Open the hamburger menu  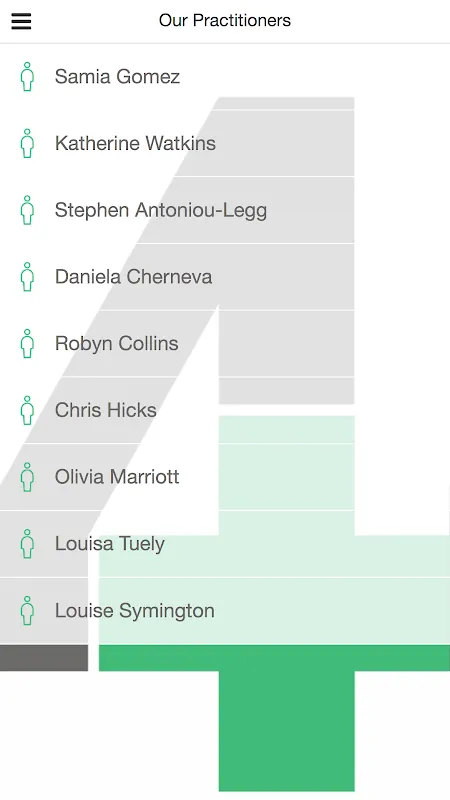click(21, 21)
